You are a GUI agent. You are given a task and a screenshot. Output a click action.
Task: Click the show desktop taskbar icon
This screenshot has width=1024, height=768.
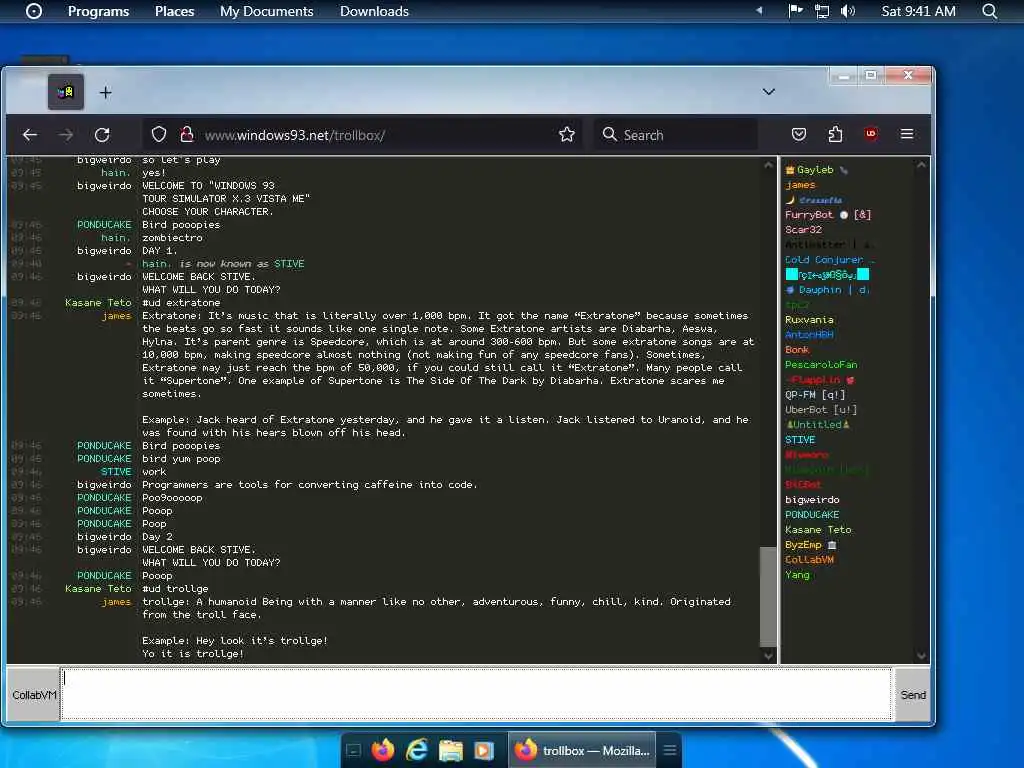point(353,750)
